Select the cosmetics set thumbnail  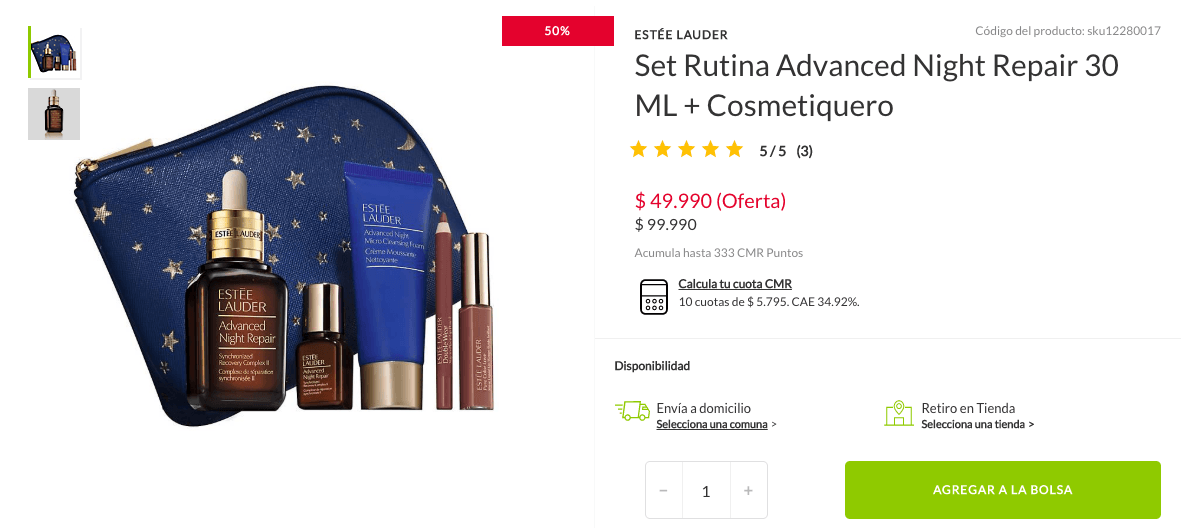coord(55,52)
